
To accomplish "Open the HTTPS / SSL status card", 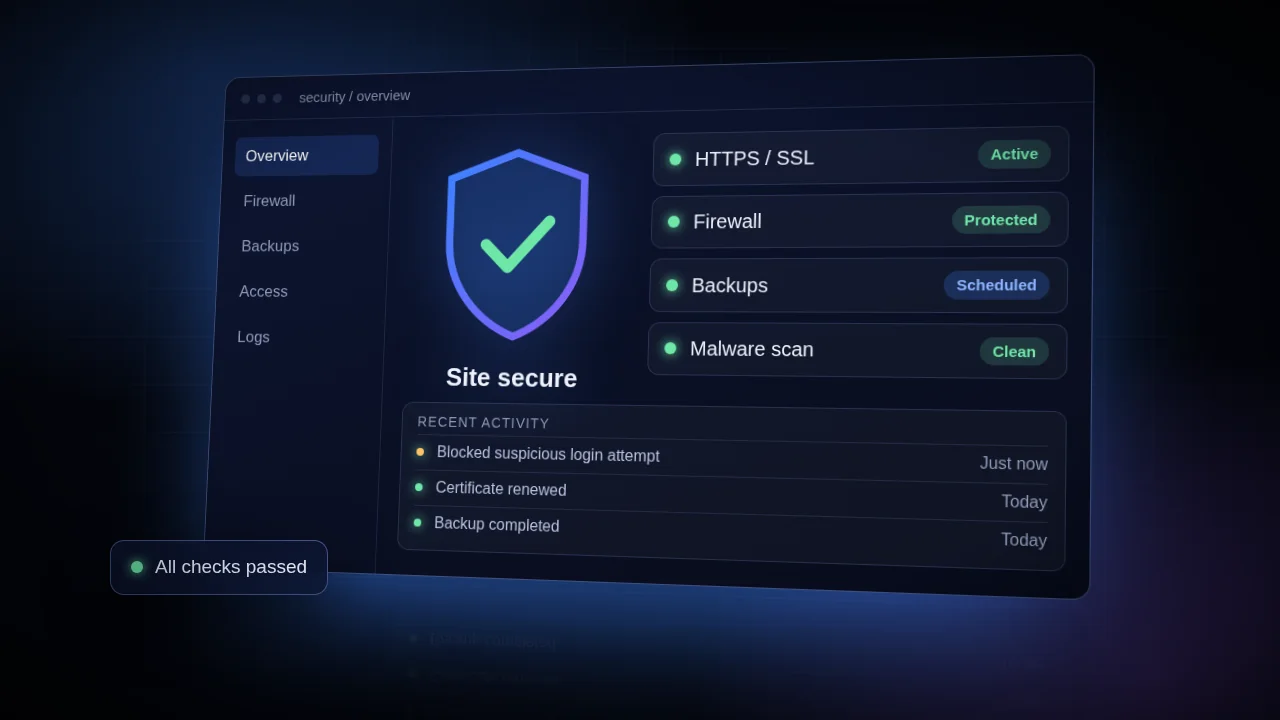I will (x=861, y=156).
